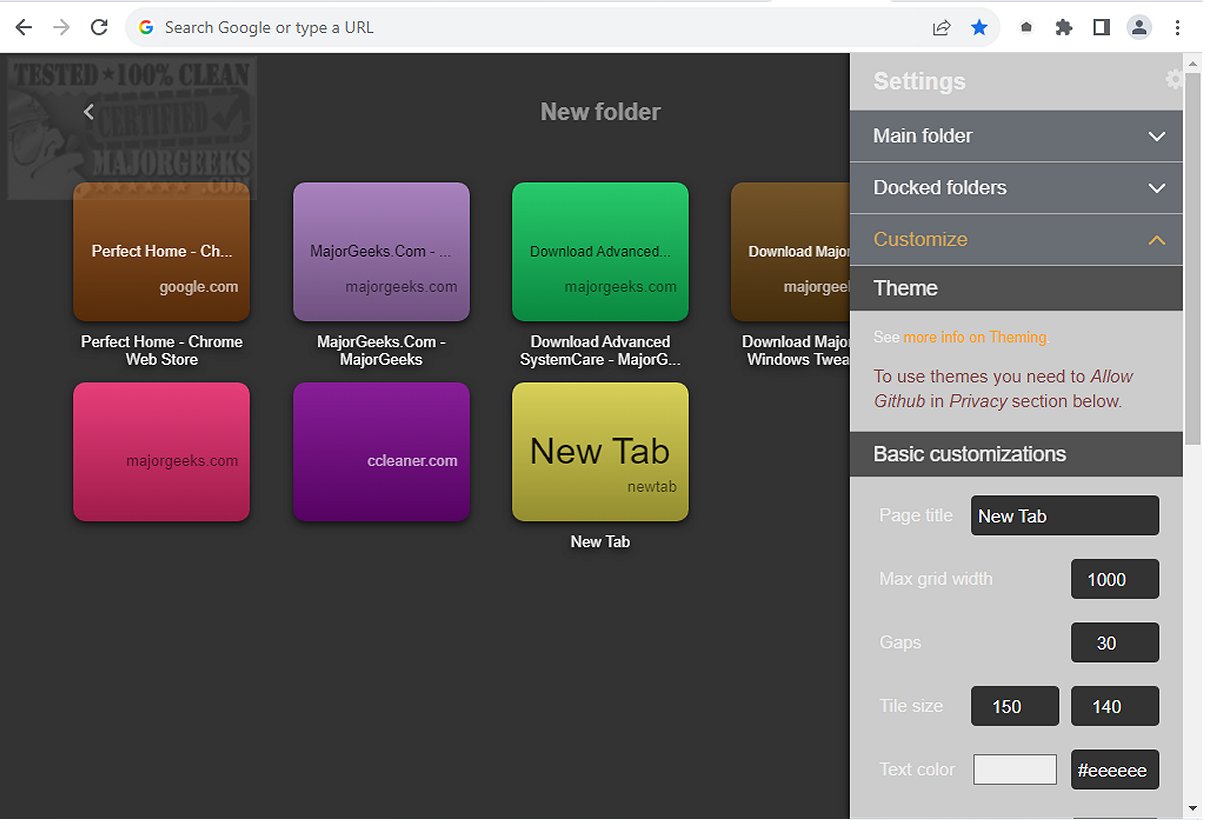Screen dimensions: 1205x820
Task: Open the Text color swatch picker
Action: 1015,769
